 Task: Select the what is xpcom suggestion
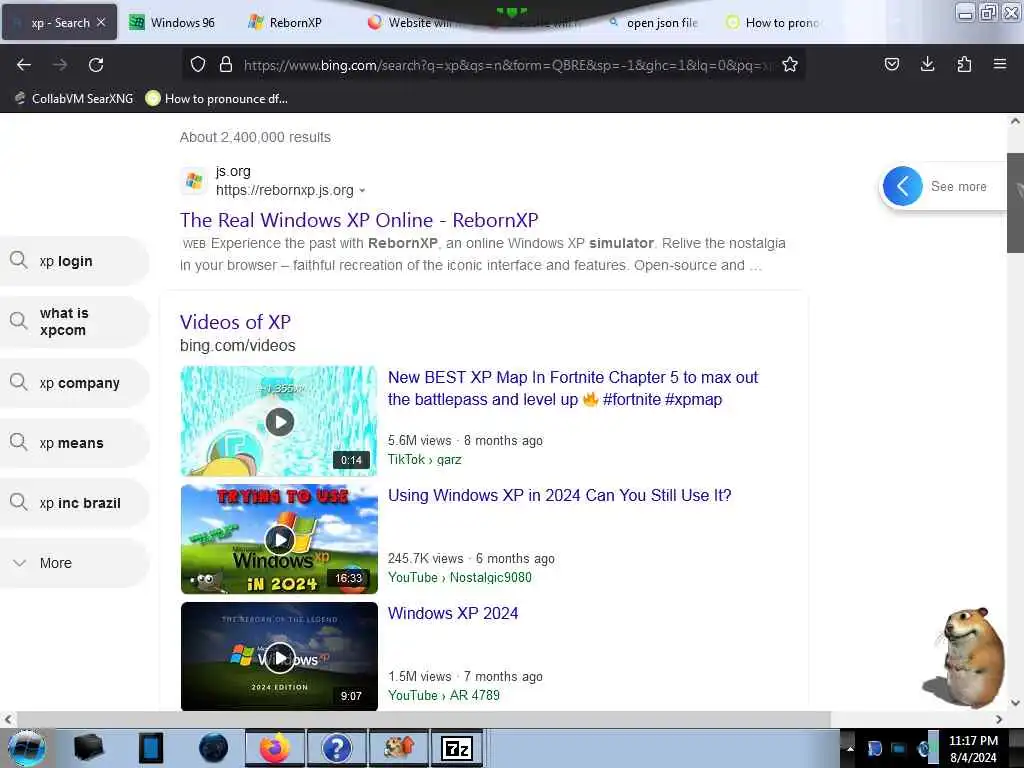coord(74,321)
